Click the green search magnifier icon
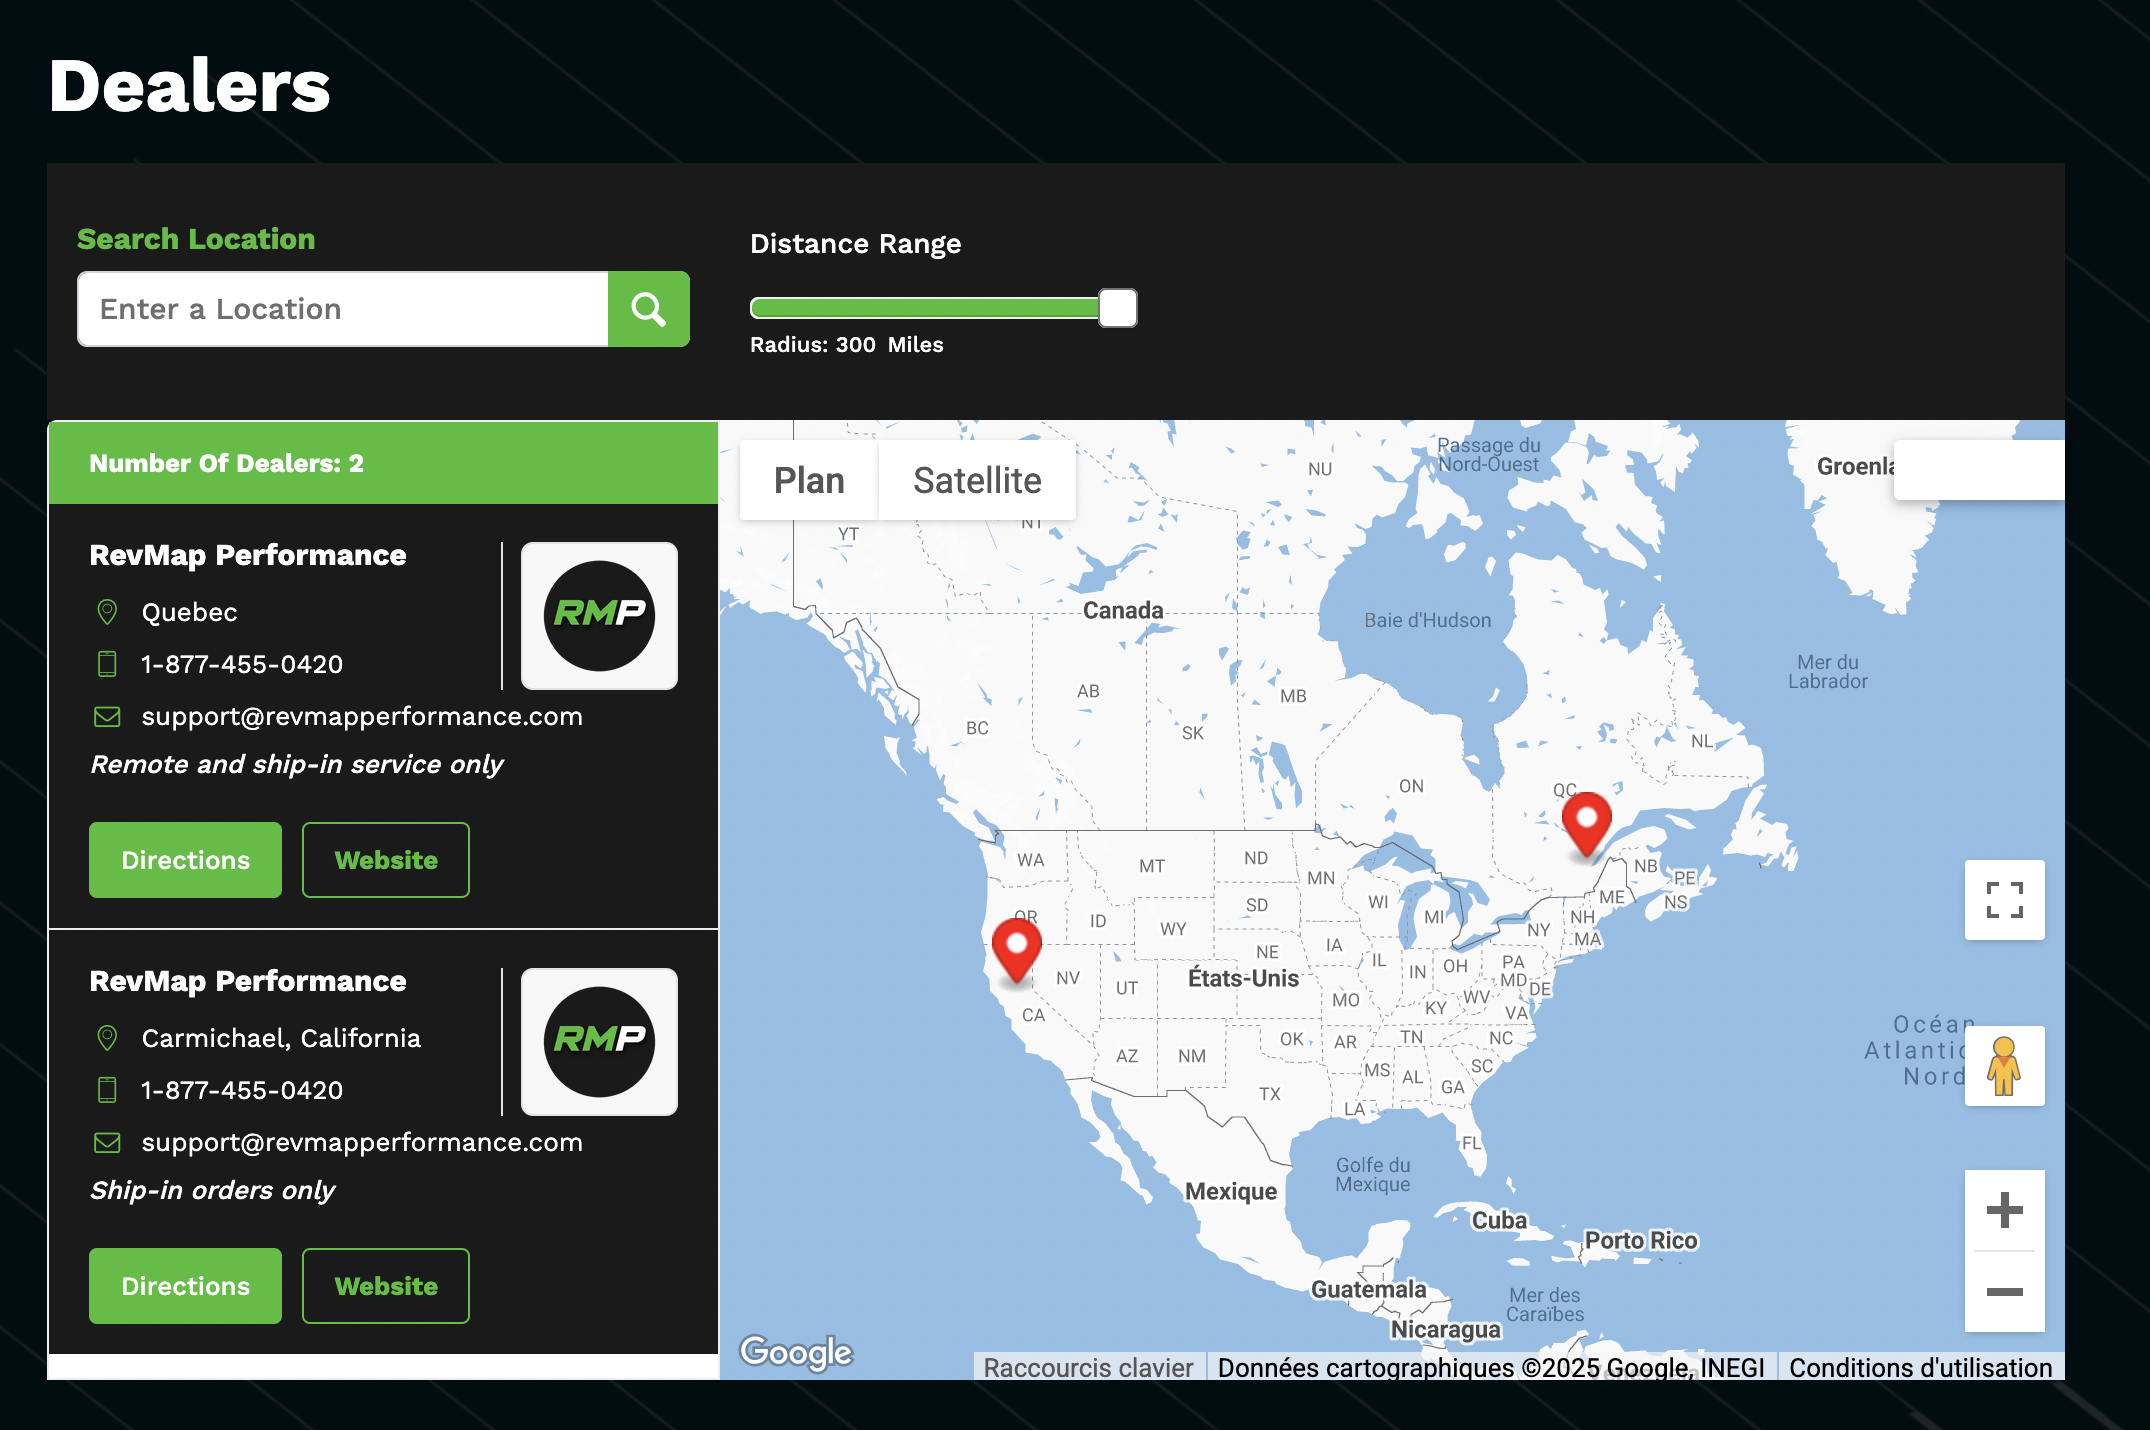 (648, 309)
